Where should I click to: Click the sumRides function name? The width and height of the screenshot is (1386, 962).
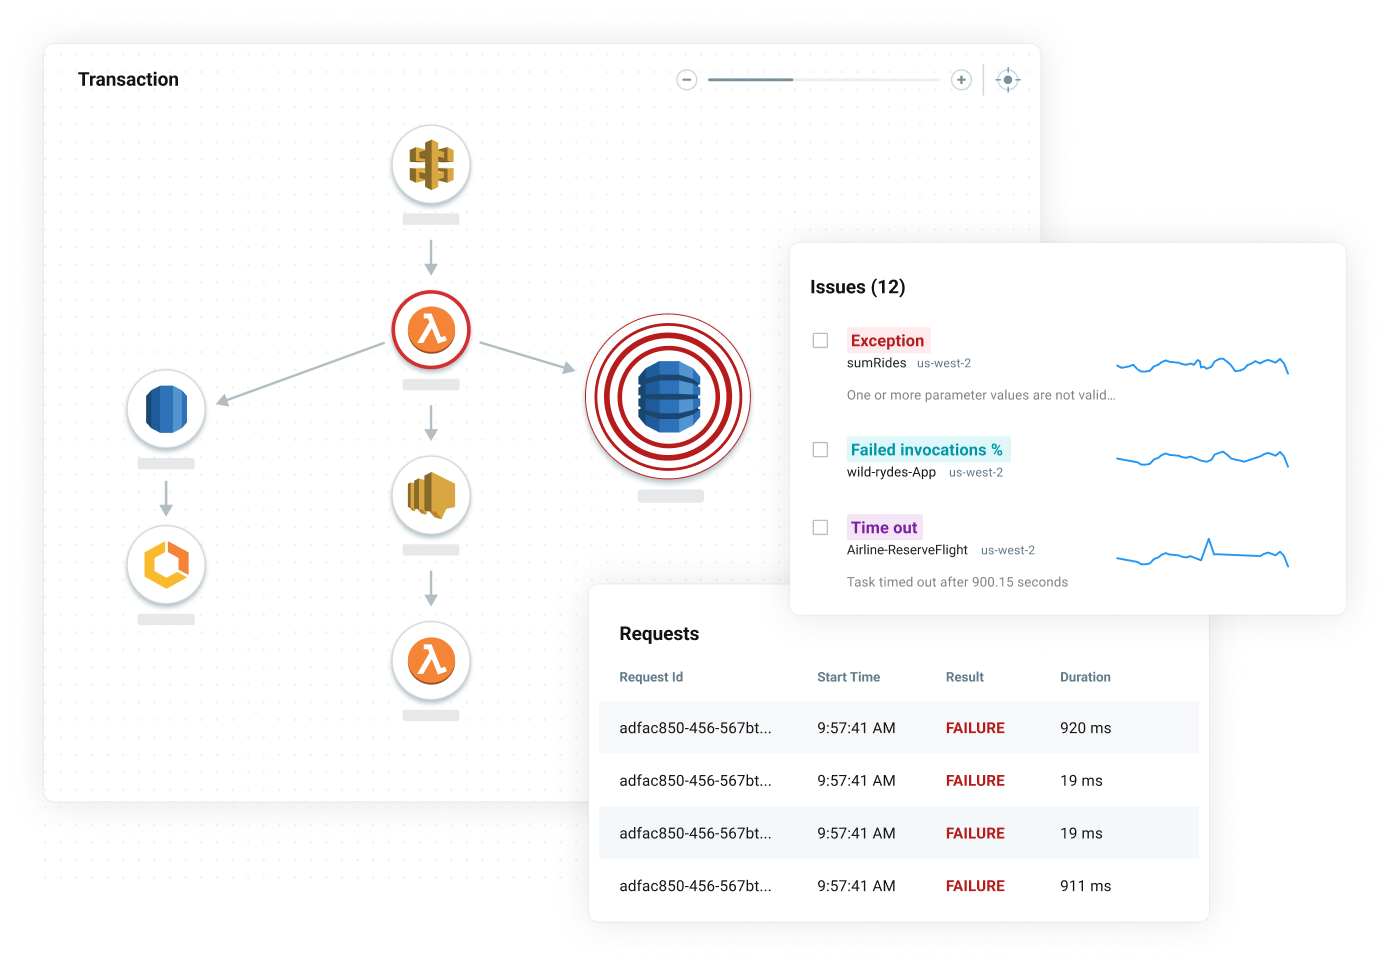click(x=877, y=363)
